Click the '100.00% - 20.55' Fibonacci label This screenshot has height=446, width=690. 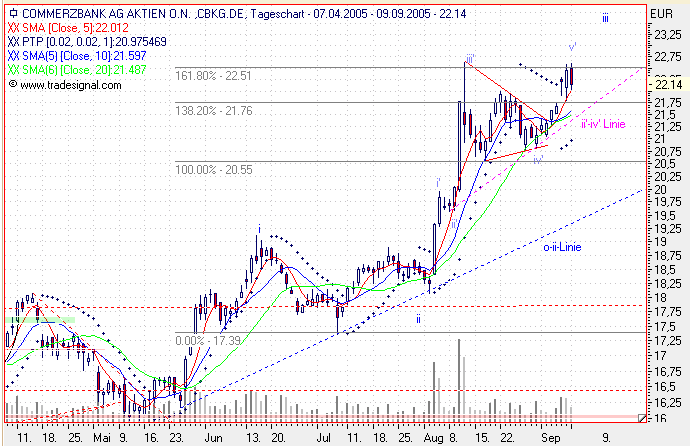214,170
